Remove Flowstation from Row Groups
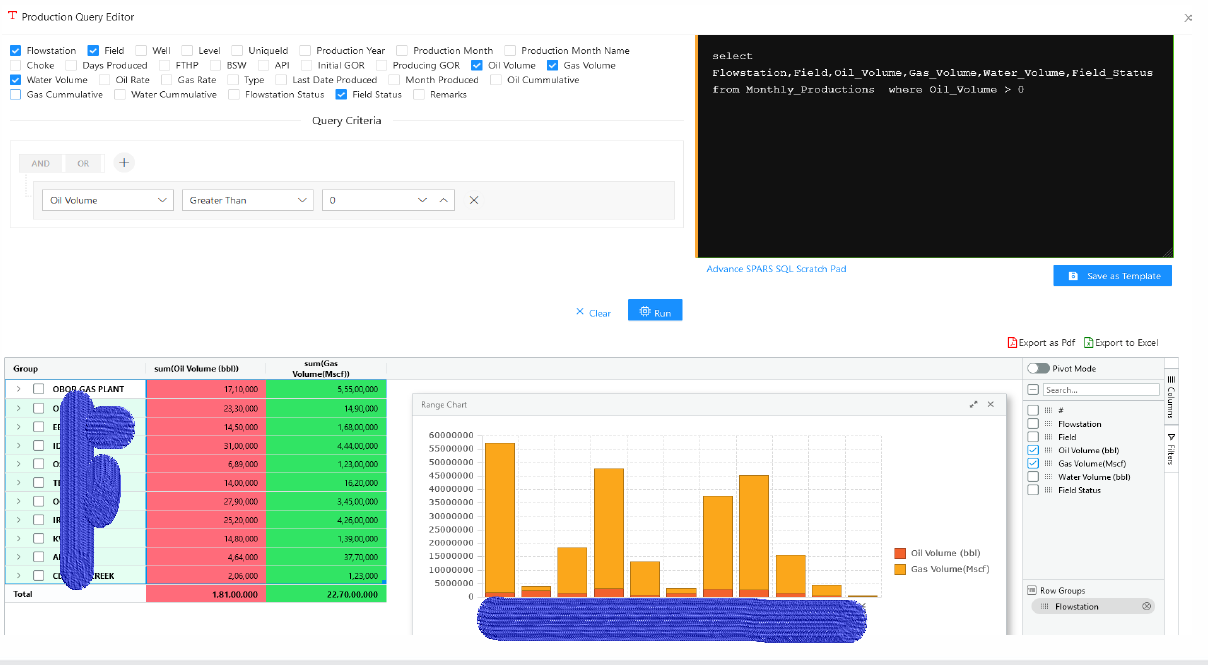 (1146, 606)
